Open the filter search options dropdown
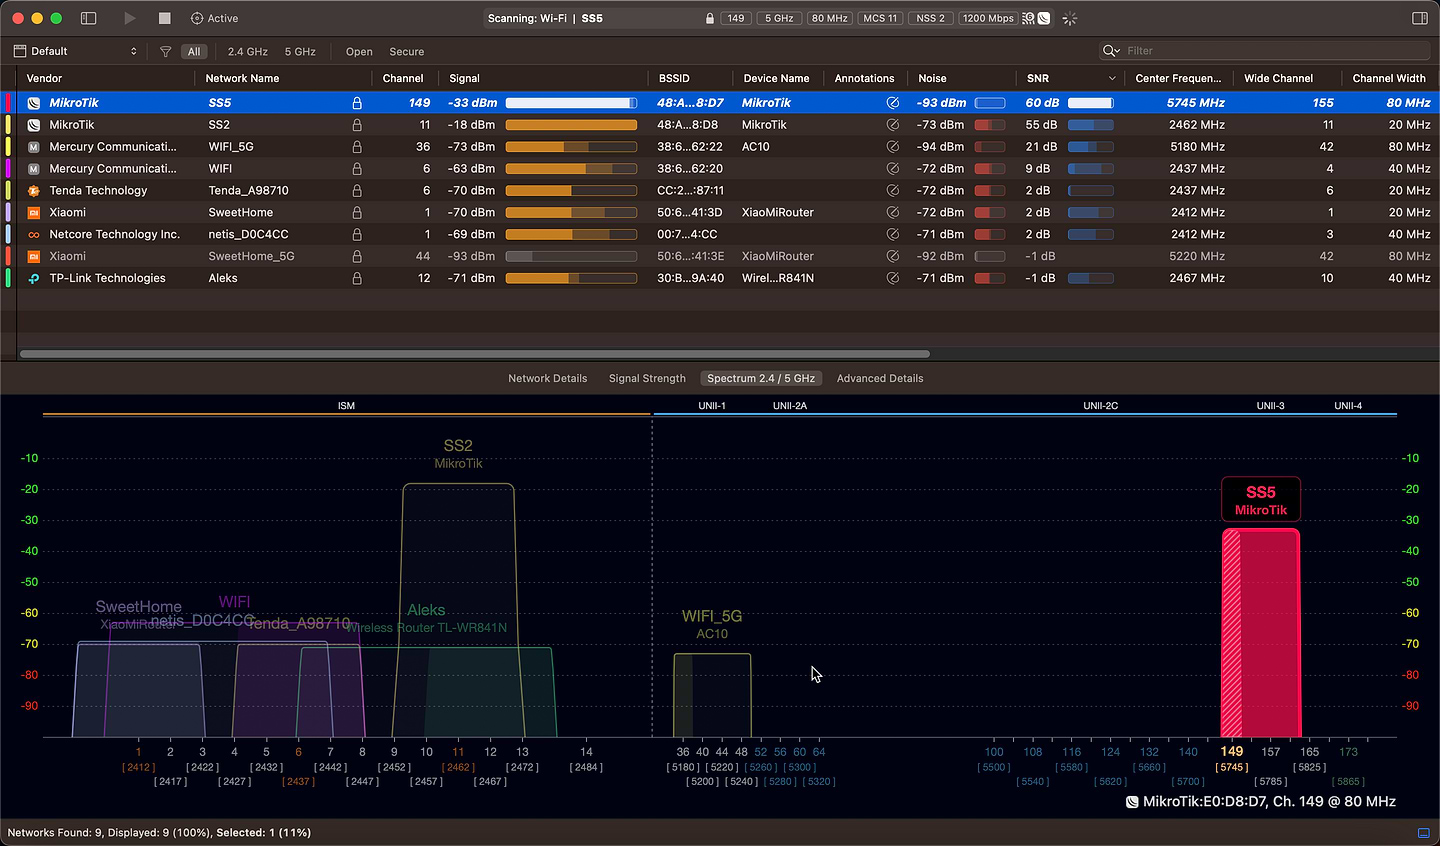The image size is (1440, 846). coord(1111,51)
